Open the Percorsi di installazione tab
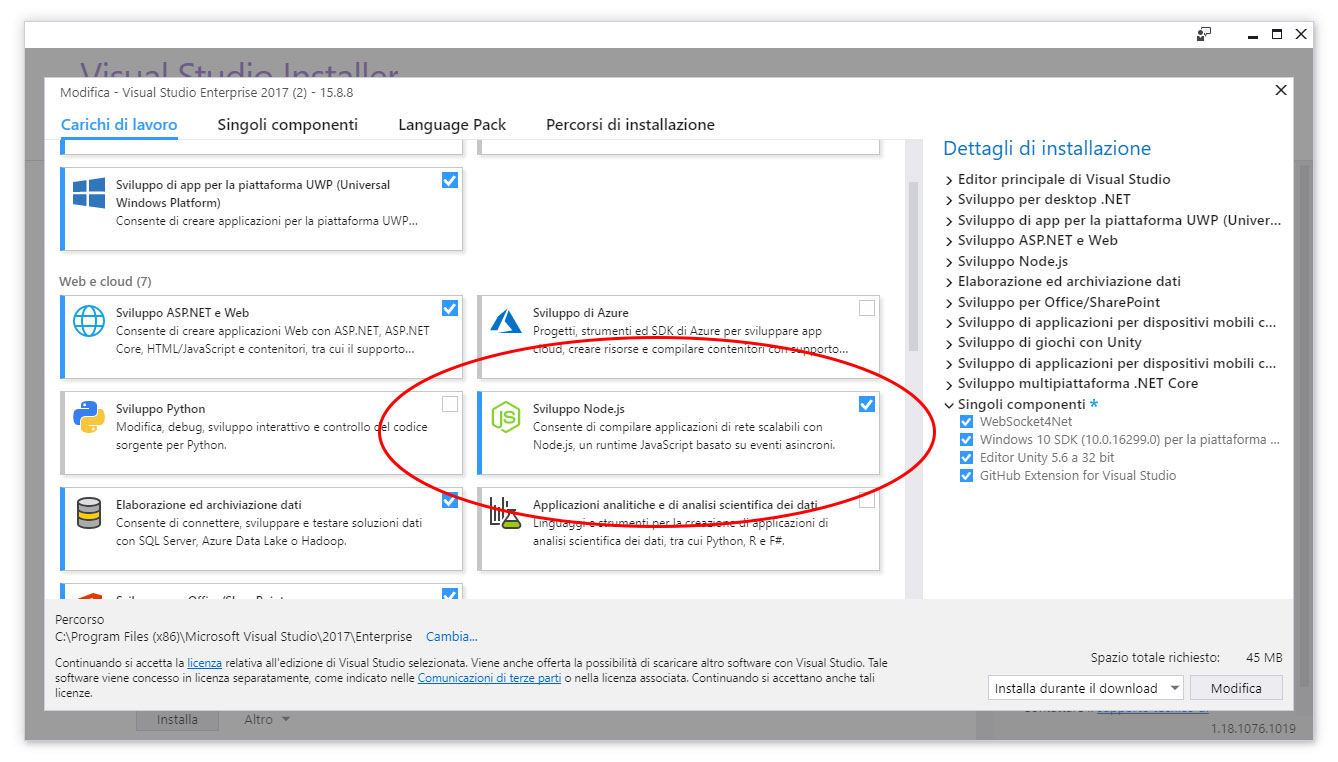This screenshot has height=762, width=1338. tap(630, 125)
